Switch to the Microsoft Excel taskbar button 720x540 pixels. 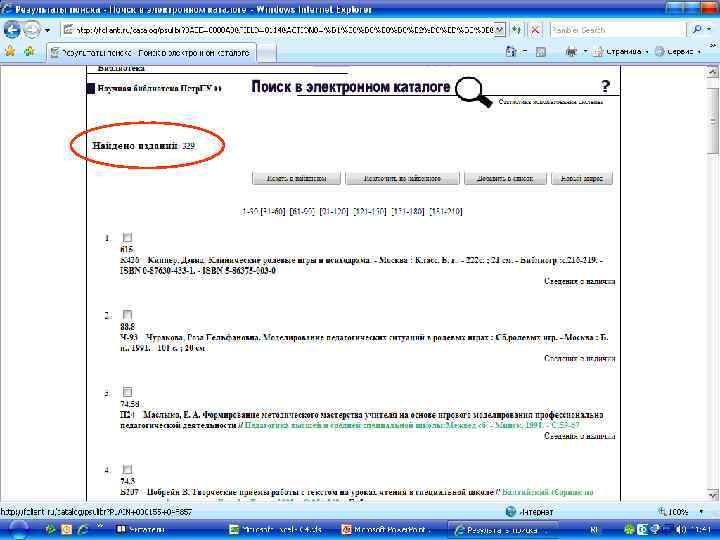click(279, 530)
